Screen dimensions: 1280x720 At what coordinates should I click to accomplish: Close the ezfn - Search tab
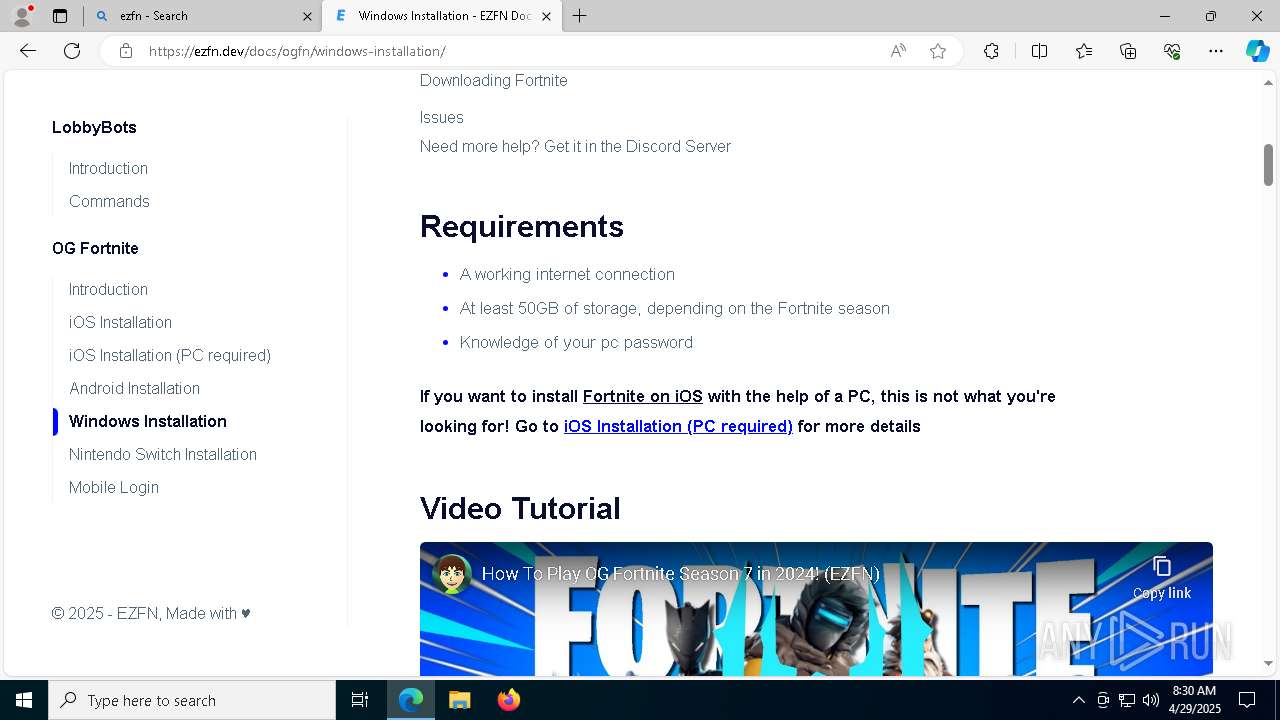[307, 16]
